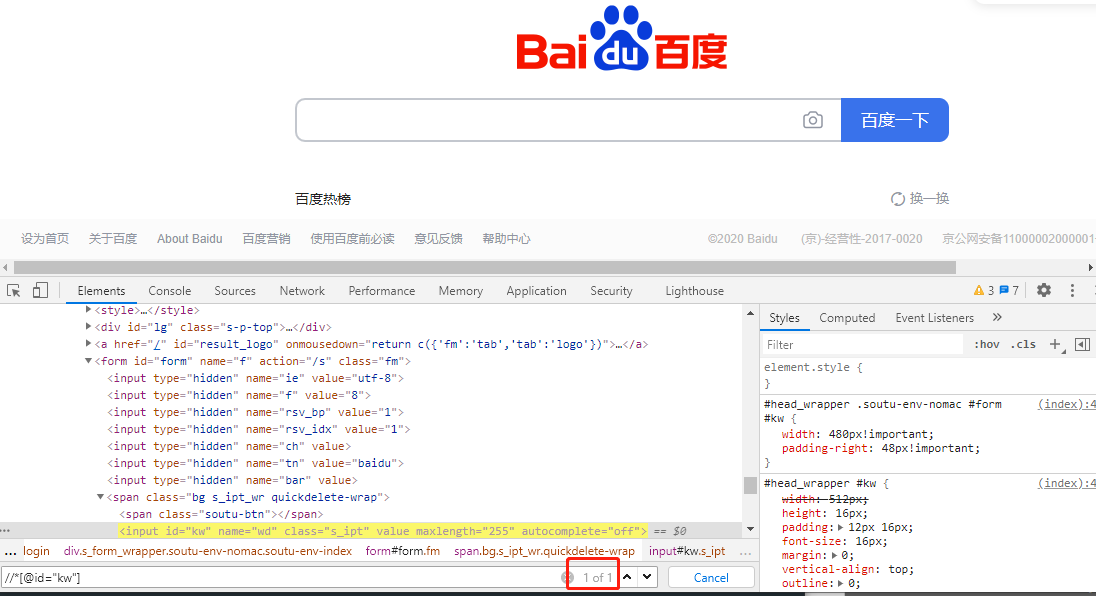
Task: Open the 帮助中心 footer link
Action: coord(506,239)
